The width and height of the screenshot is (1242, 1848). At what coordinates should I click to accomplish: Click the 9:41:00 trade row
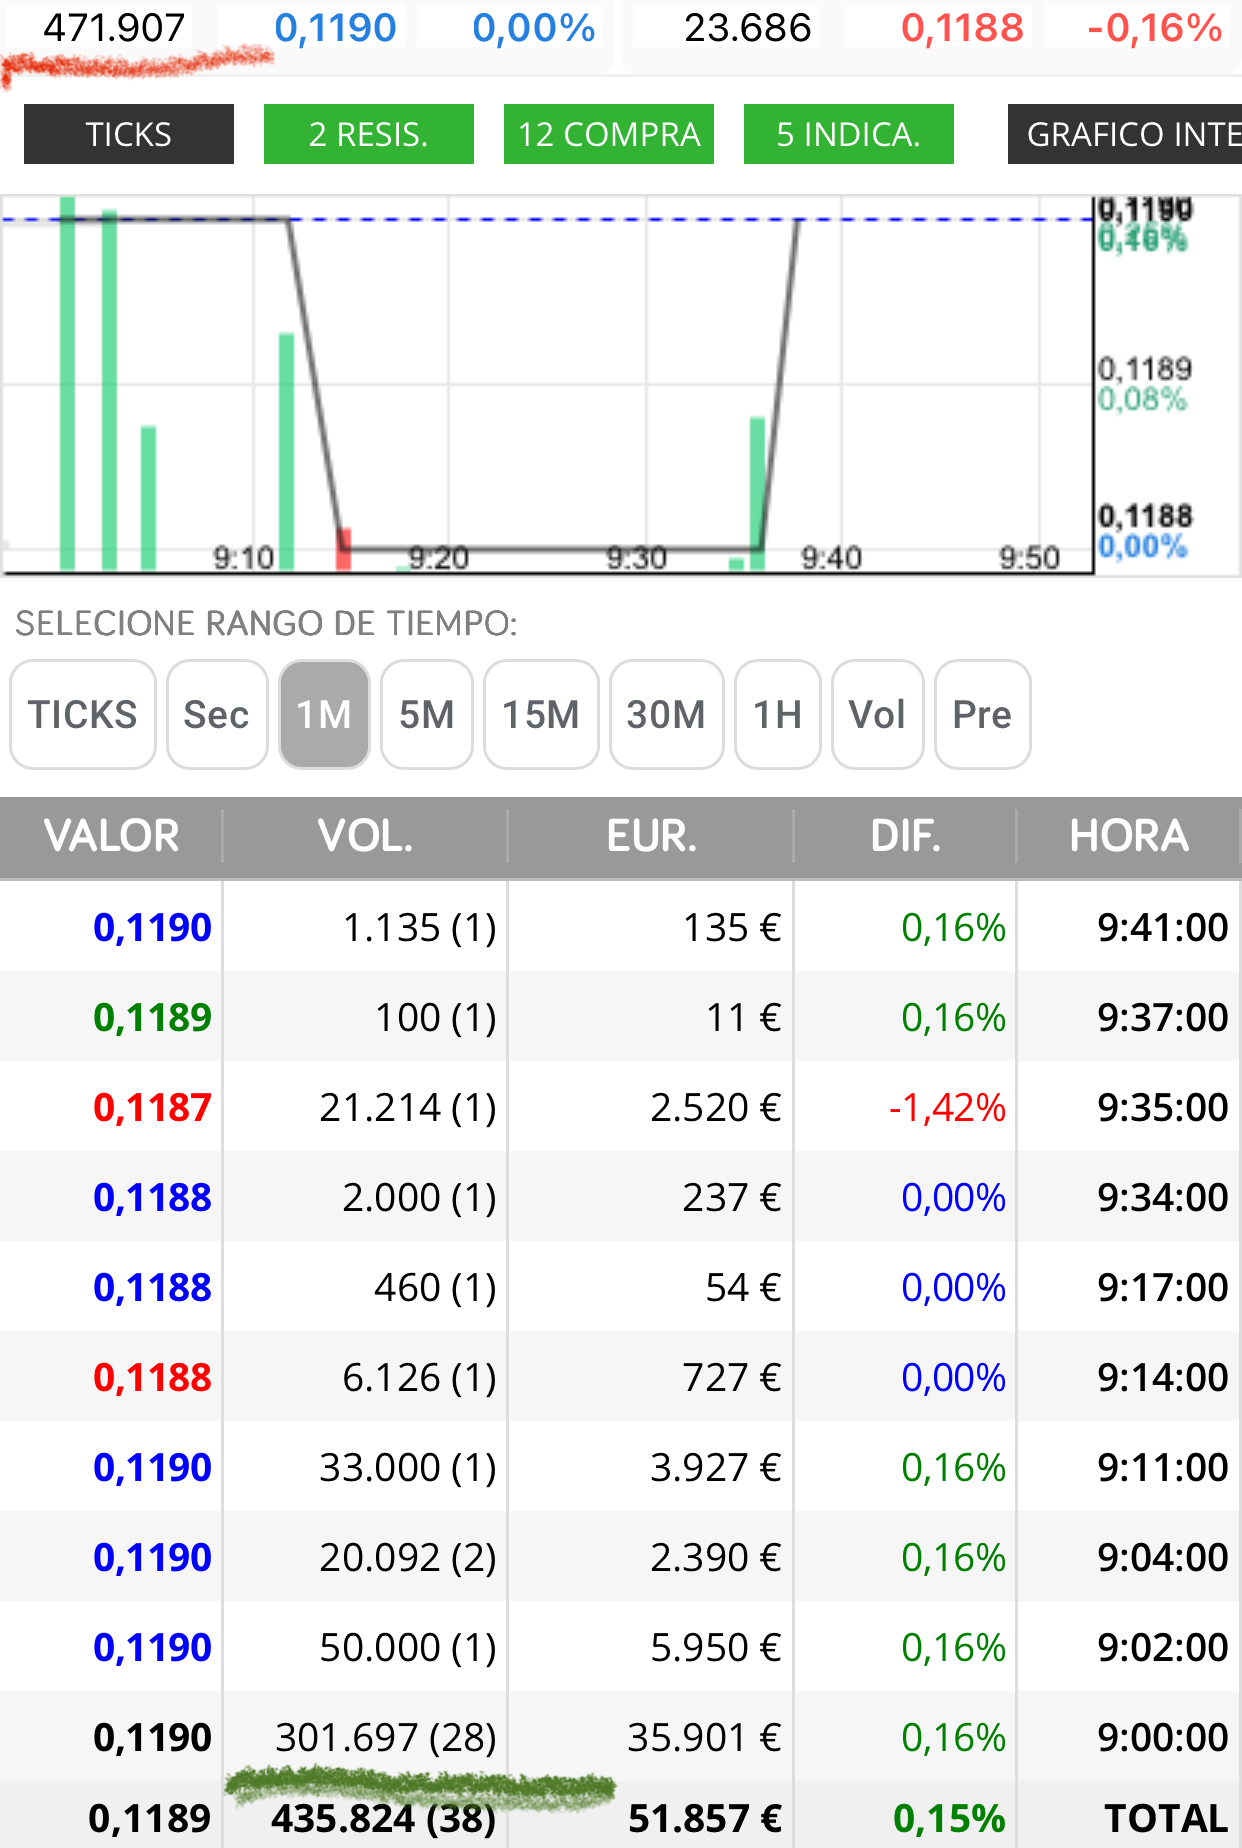click(x=621, y=927)
